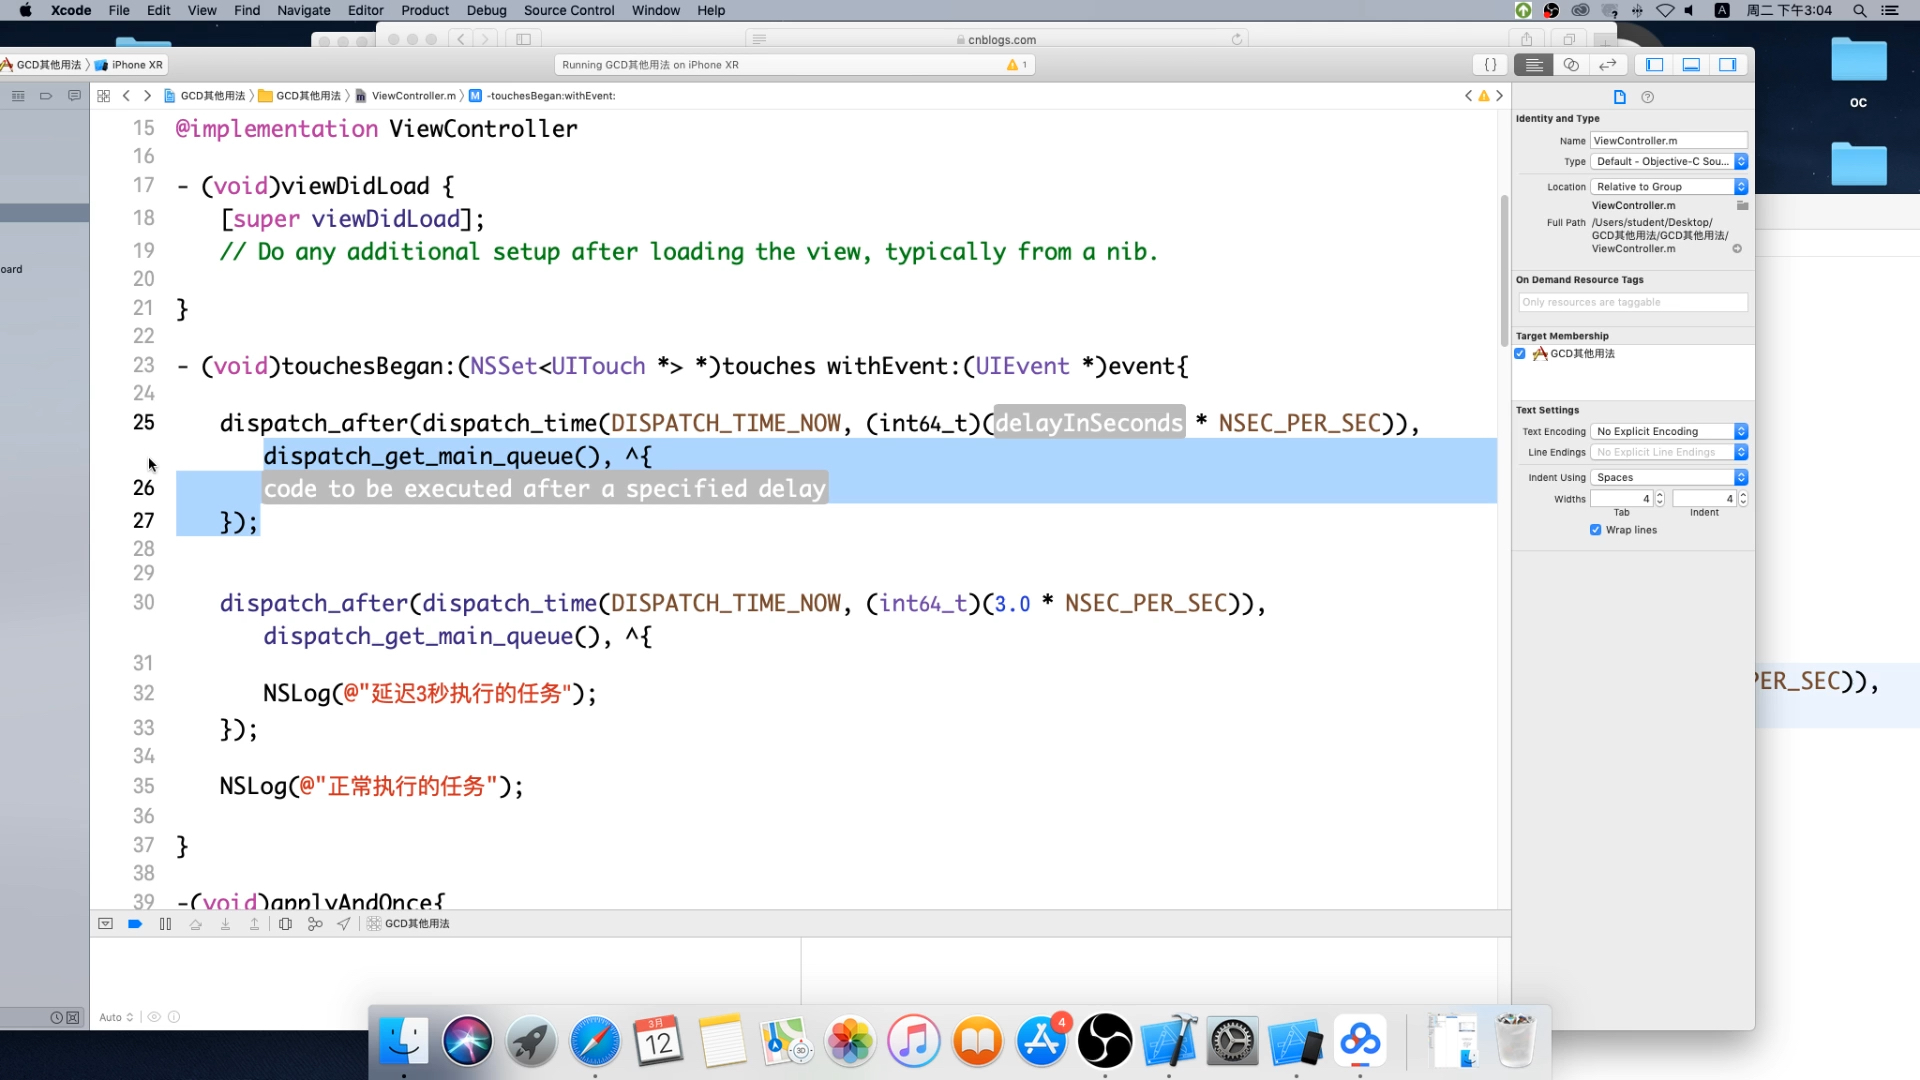Toggle the Navigator pane visibility
Image resolution: width=1920 pixels, height=1080 pixels.
coord(1655,65)
